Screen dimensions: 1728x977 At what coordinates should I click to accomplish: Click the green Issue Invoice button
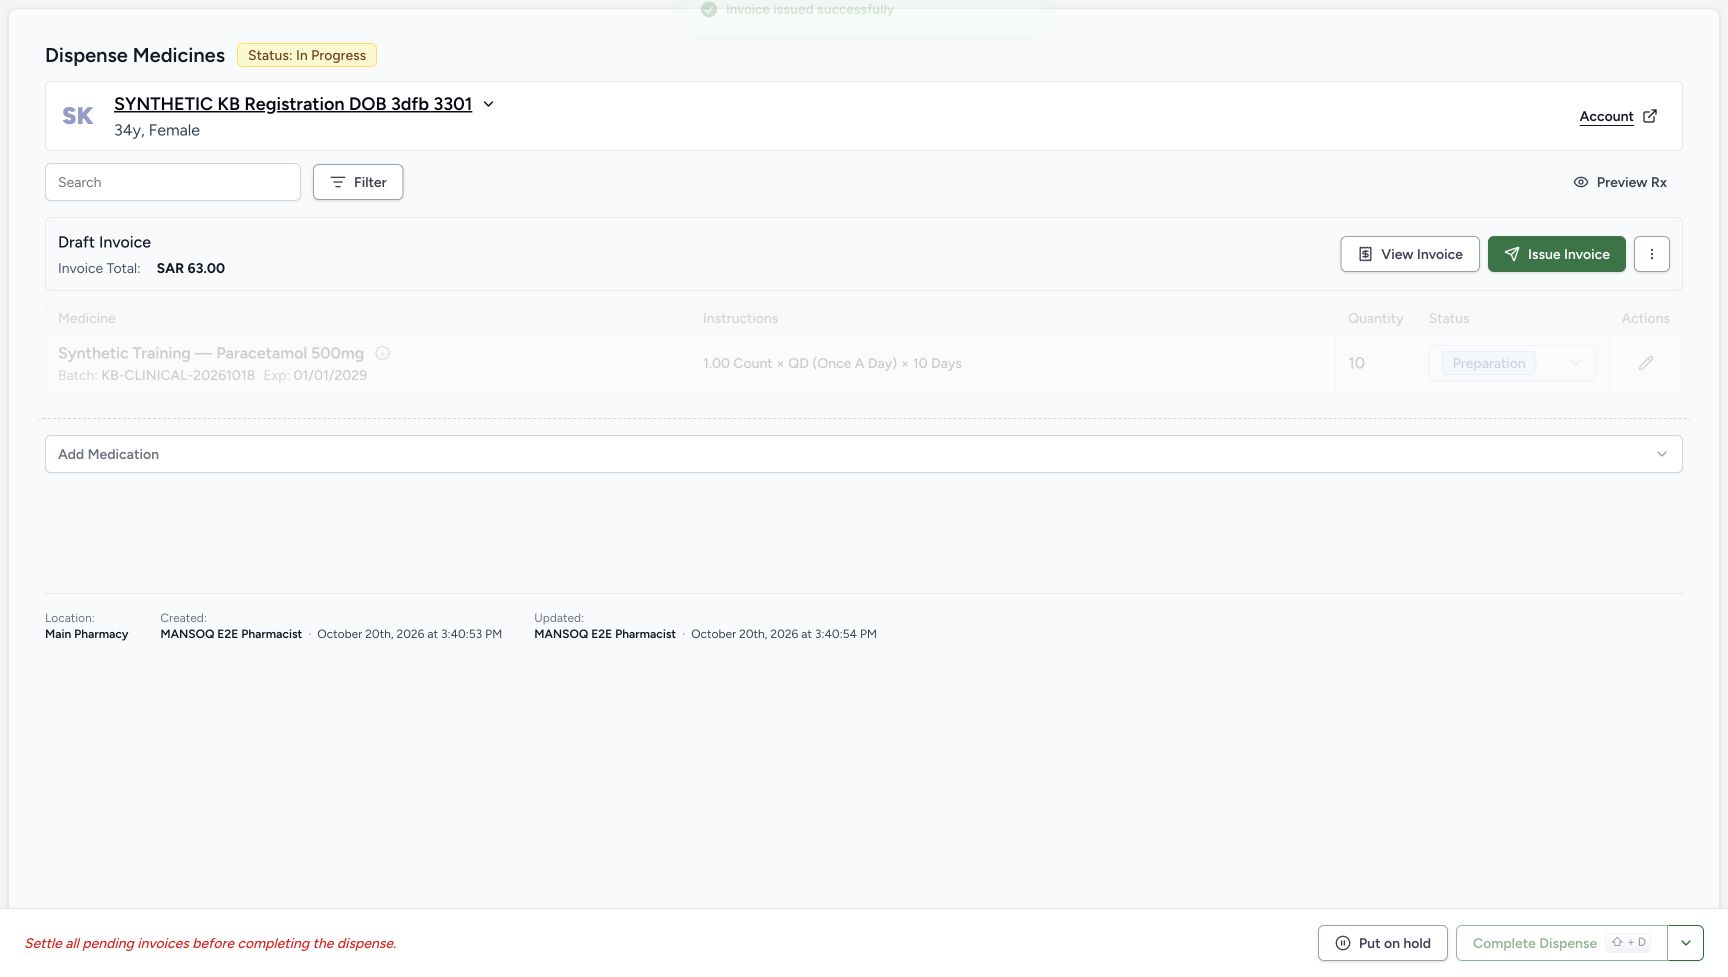pyautogui.click(x=1557, y=254)
